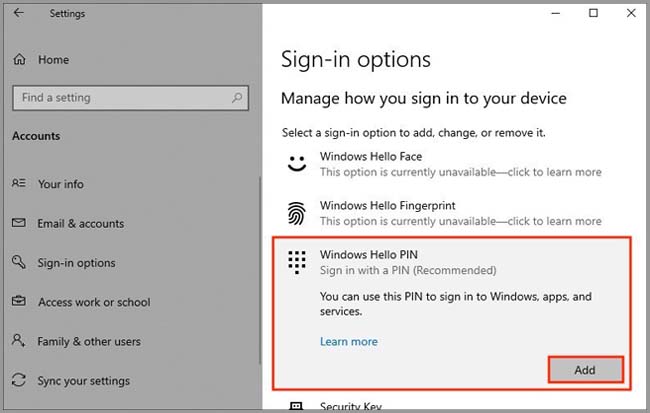Minimize the Settings window
Screen dimensions: 650x413
(x=555, y=13)
